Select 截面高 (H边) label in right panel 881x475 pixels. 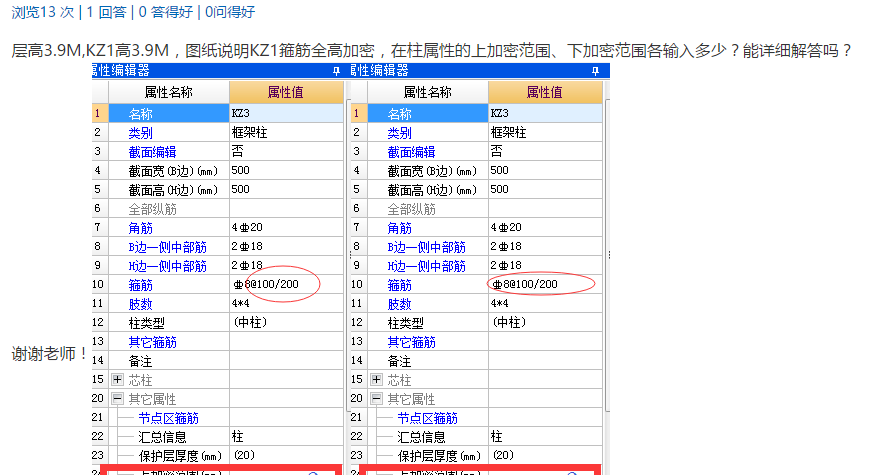click(432, 190)
